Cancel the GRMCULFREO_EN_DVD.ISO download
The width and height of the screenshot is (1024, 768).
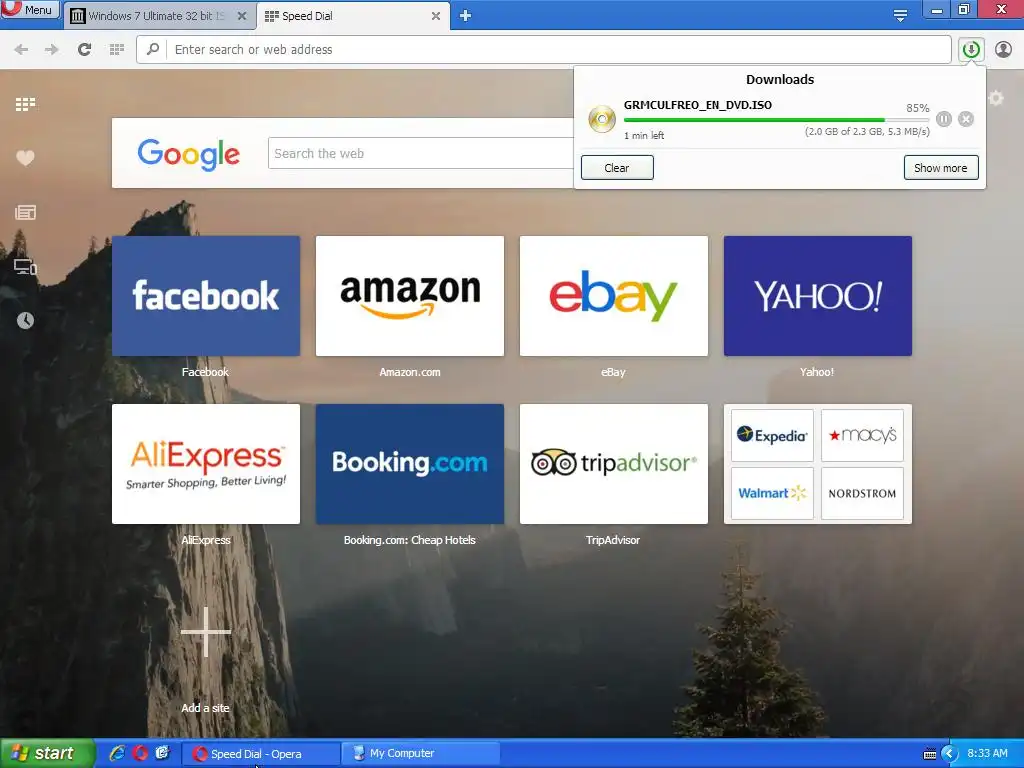(x=966, y=119)
